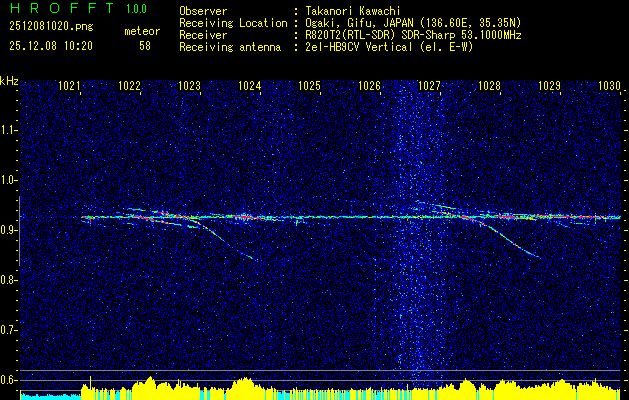
Task: Click time axis marker 1029
Action: (x=549, y=86)
